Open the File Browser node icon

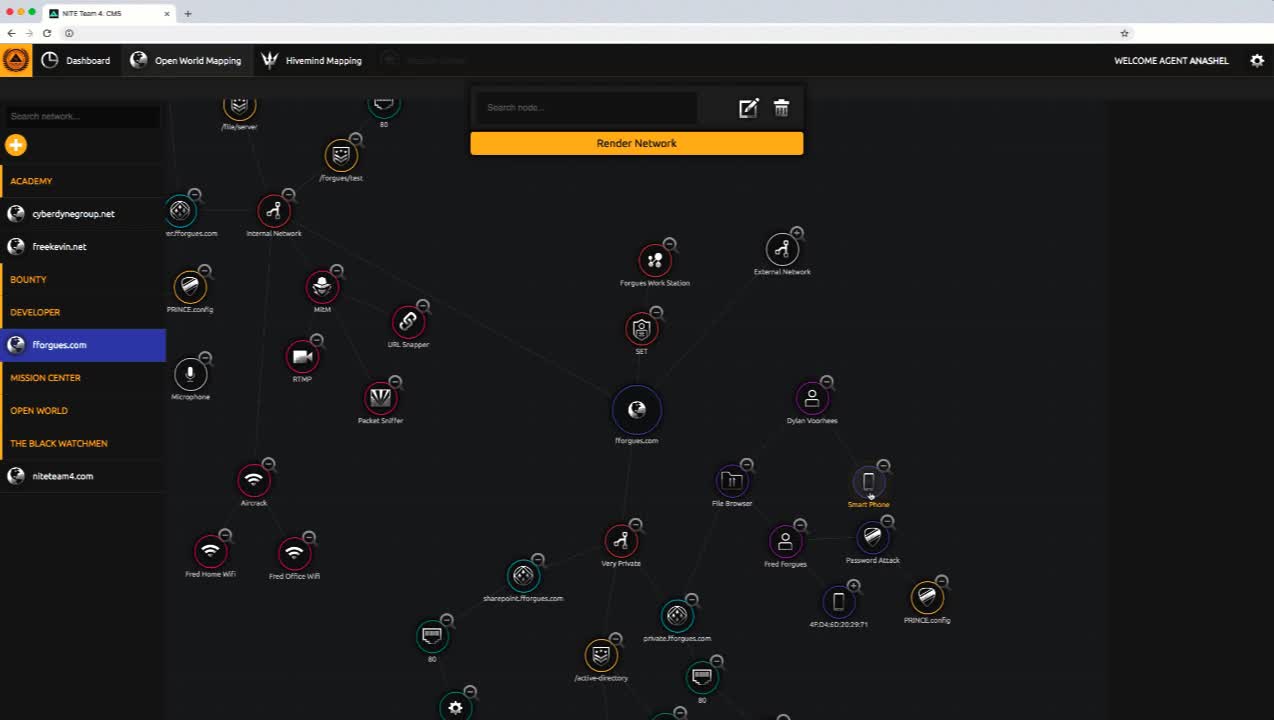click(732, 482)
